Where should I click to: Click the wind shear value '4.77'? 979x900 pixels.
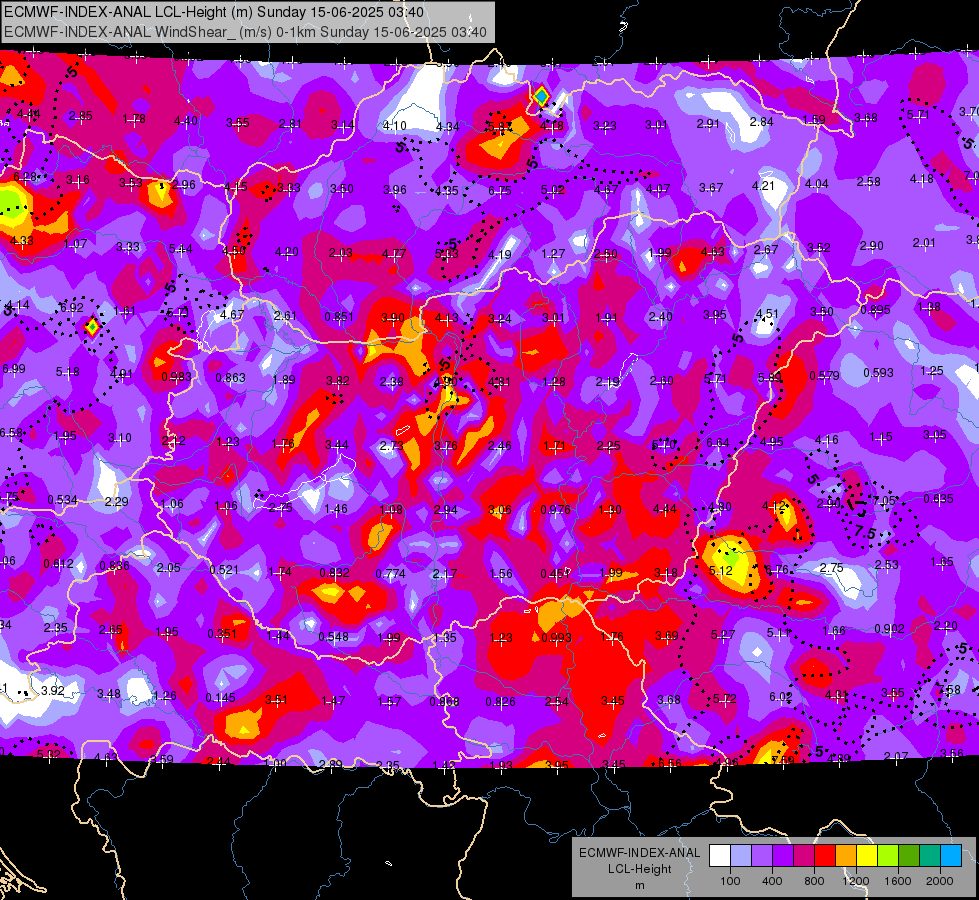(x=394, y=254)
